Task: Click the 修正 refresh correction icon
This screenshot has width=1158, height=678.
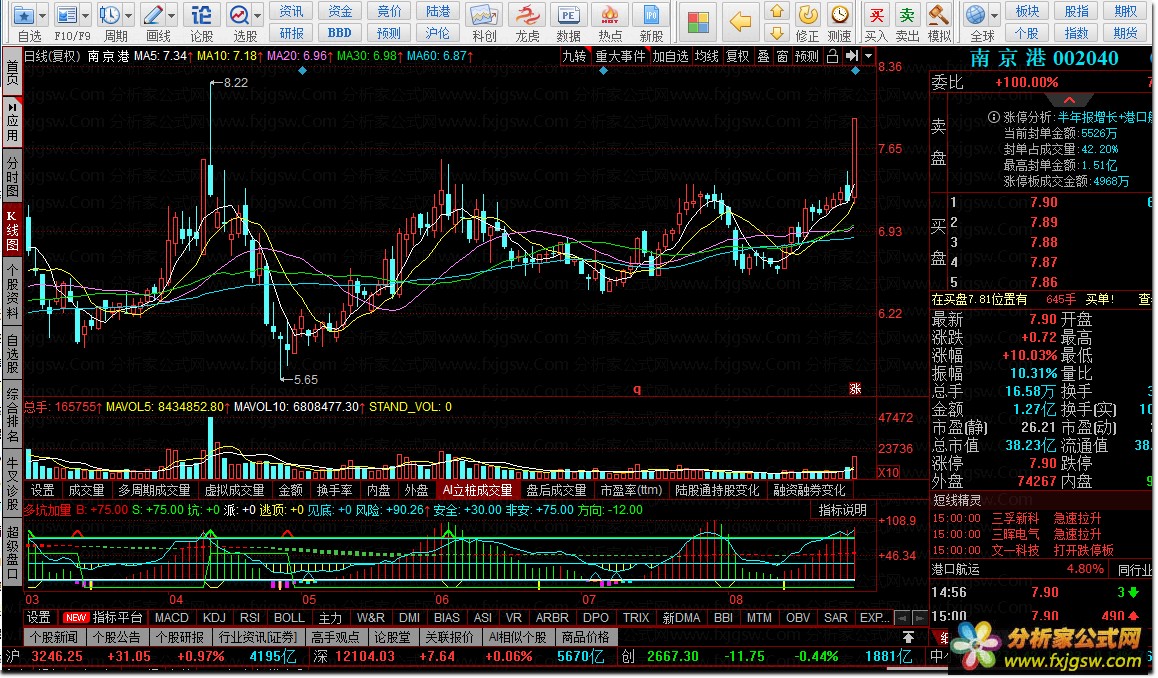Action: [x=808, y=16]
